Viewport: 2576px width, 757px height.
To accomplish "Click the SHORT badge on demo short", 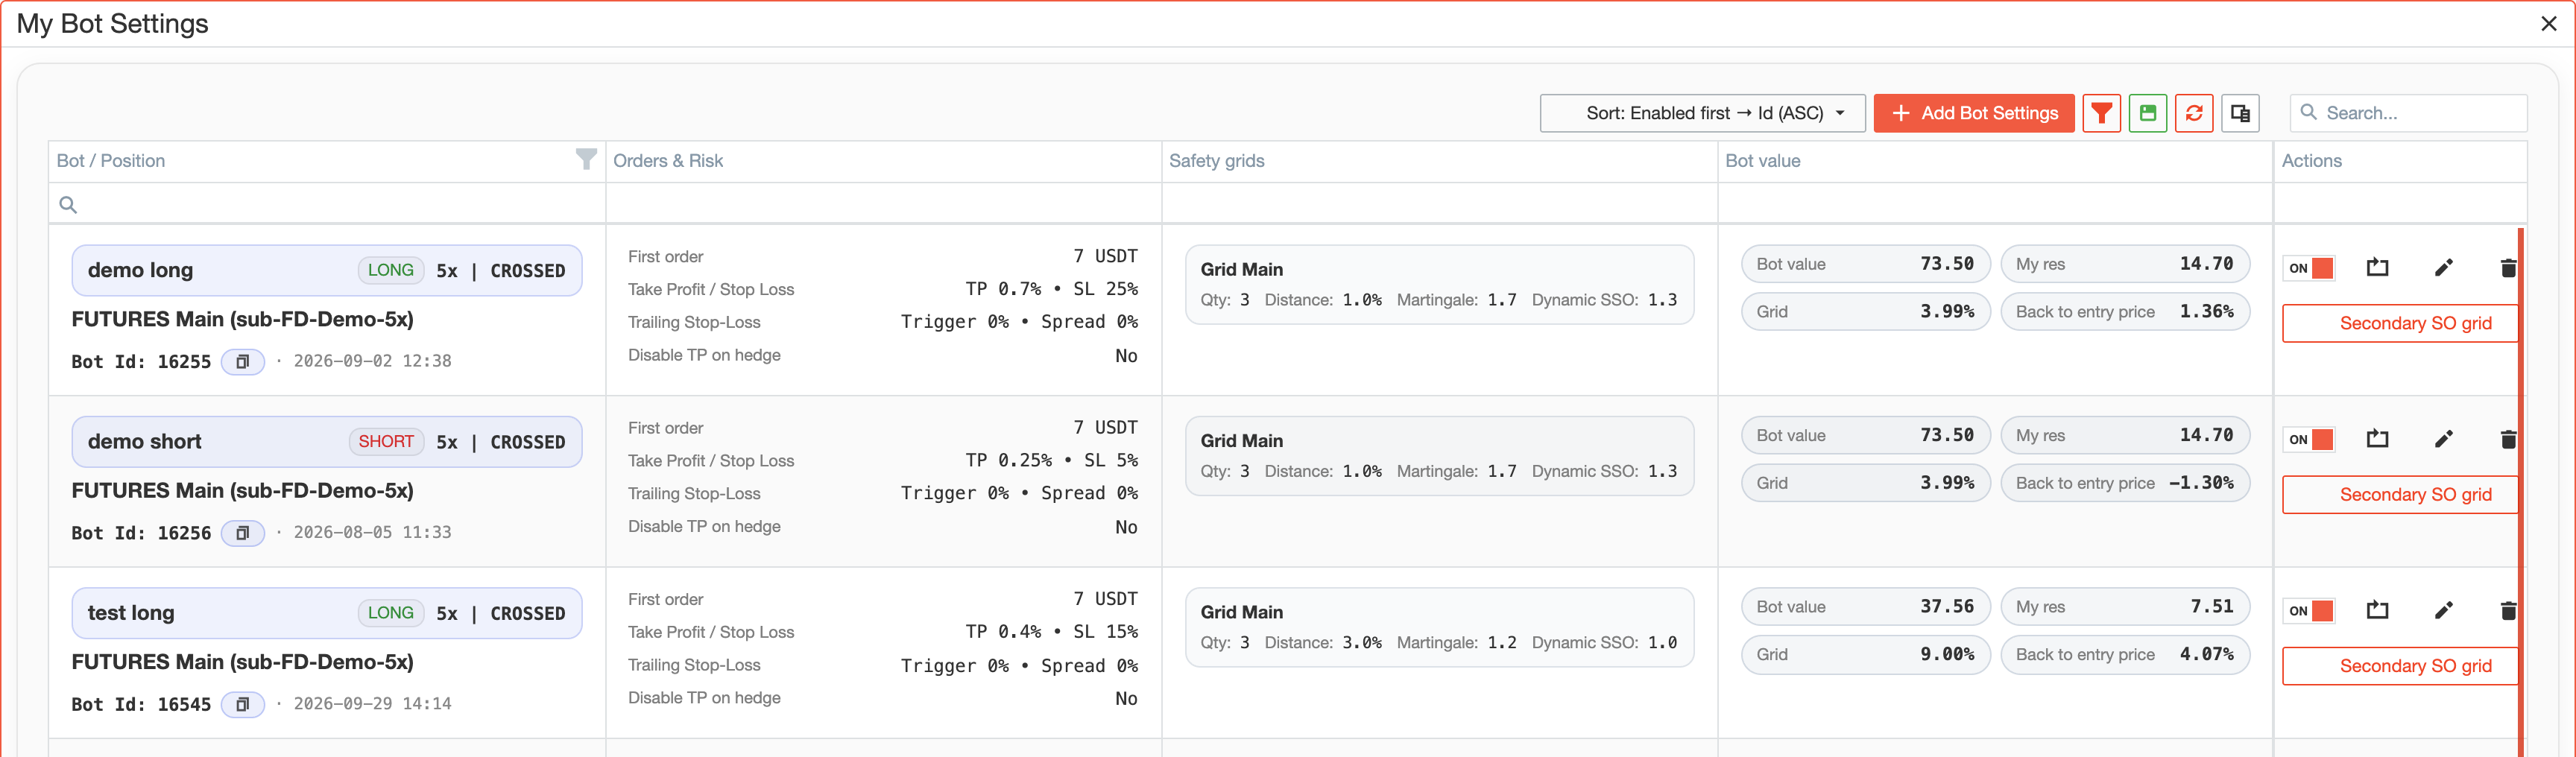I will pyautogui.click(x=386, y=441).
